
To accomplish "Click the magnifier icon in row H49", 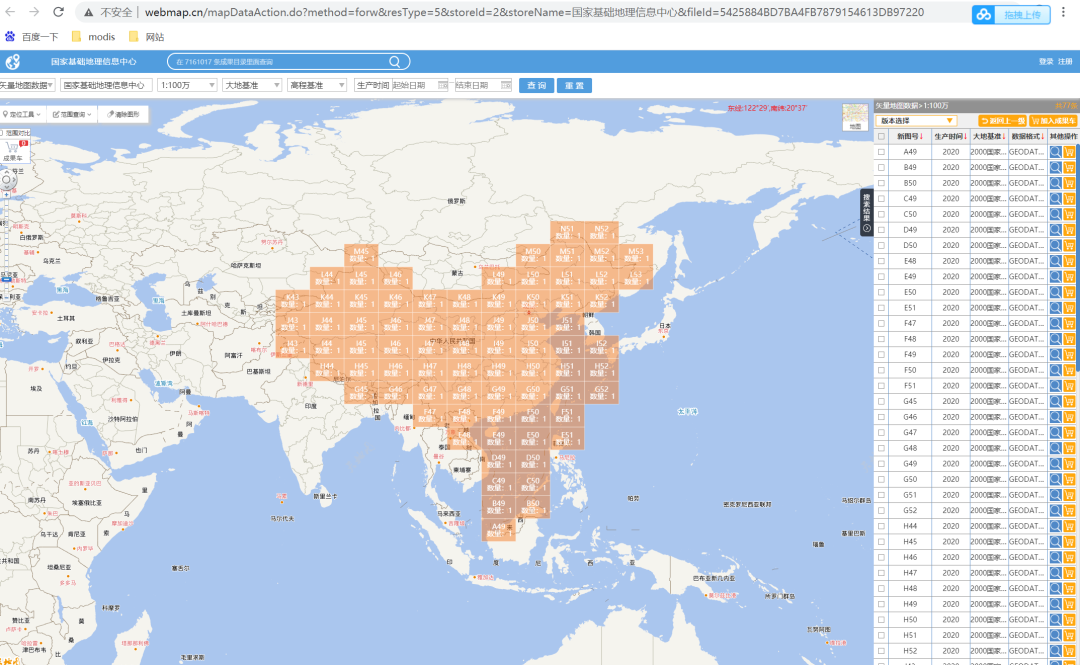I will click(x=1055, y=604).
